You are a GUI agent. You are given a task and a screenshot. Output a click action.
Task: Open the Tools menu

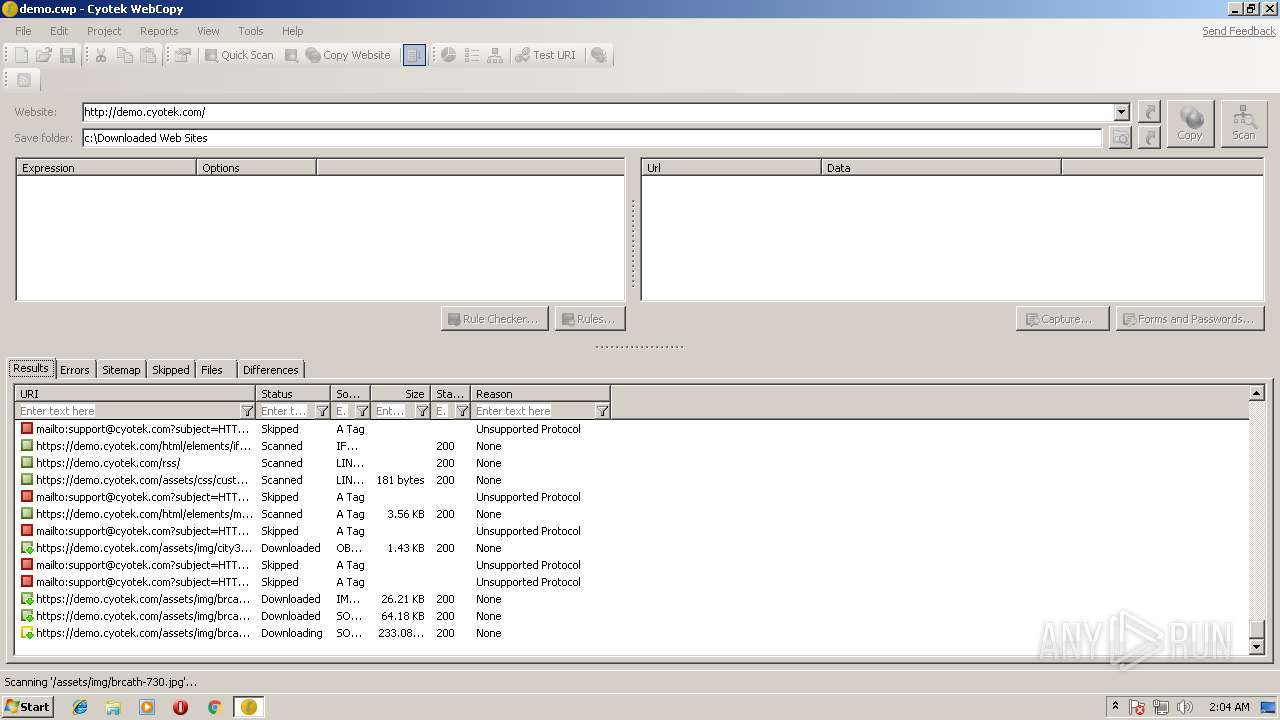click(x=251, y=31)
